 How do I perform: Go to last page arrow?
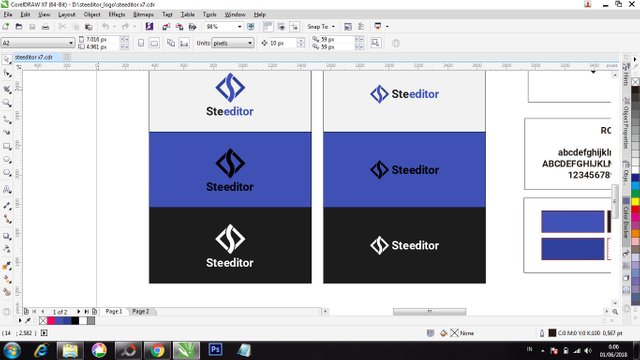pos(87,311)
